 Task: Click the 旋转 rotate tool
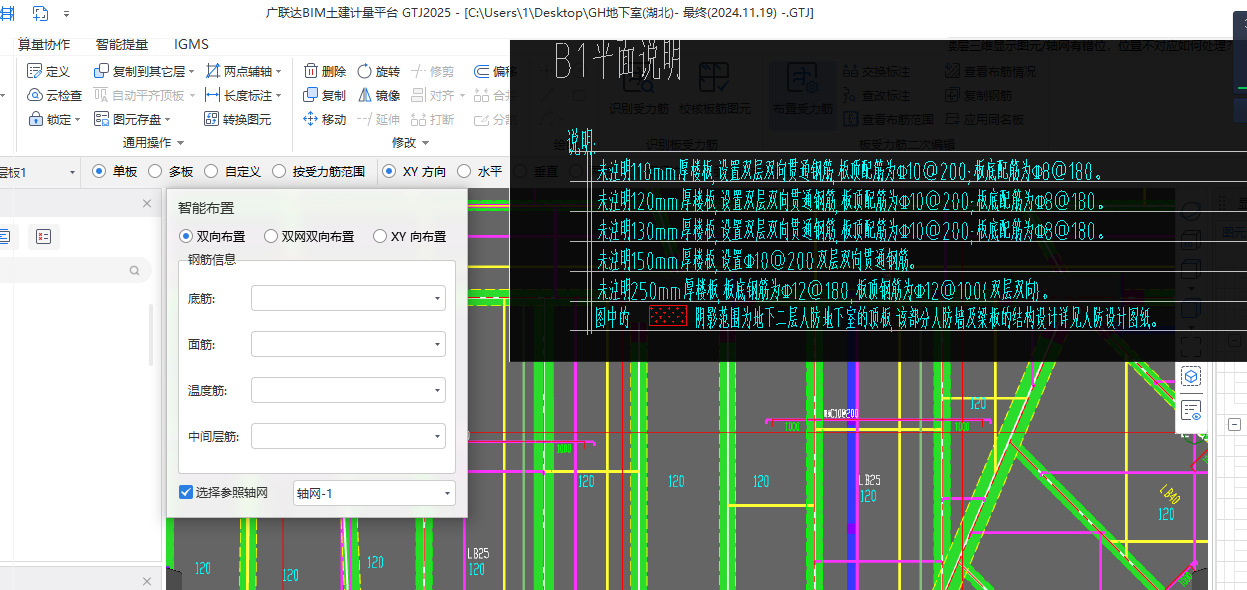coord(378,71)
